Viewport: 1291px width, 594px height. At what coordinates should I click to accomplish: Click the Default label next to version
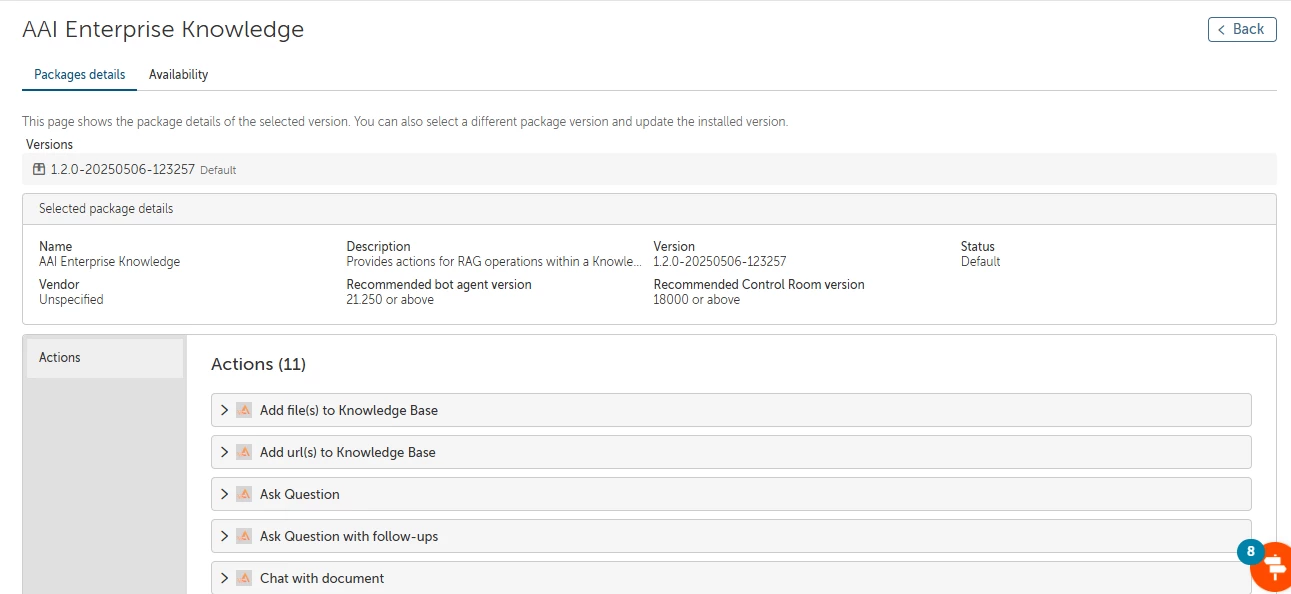pyautogui.click(x=218, y=170)
